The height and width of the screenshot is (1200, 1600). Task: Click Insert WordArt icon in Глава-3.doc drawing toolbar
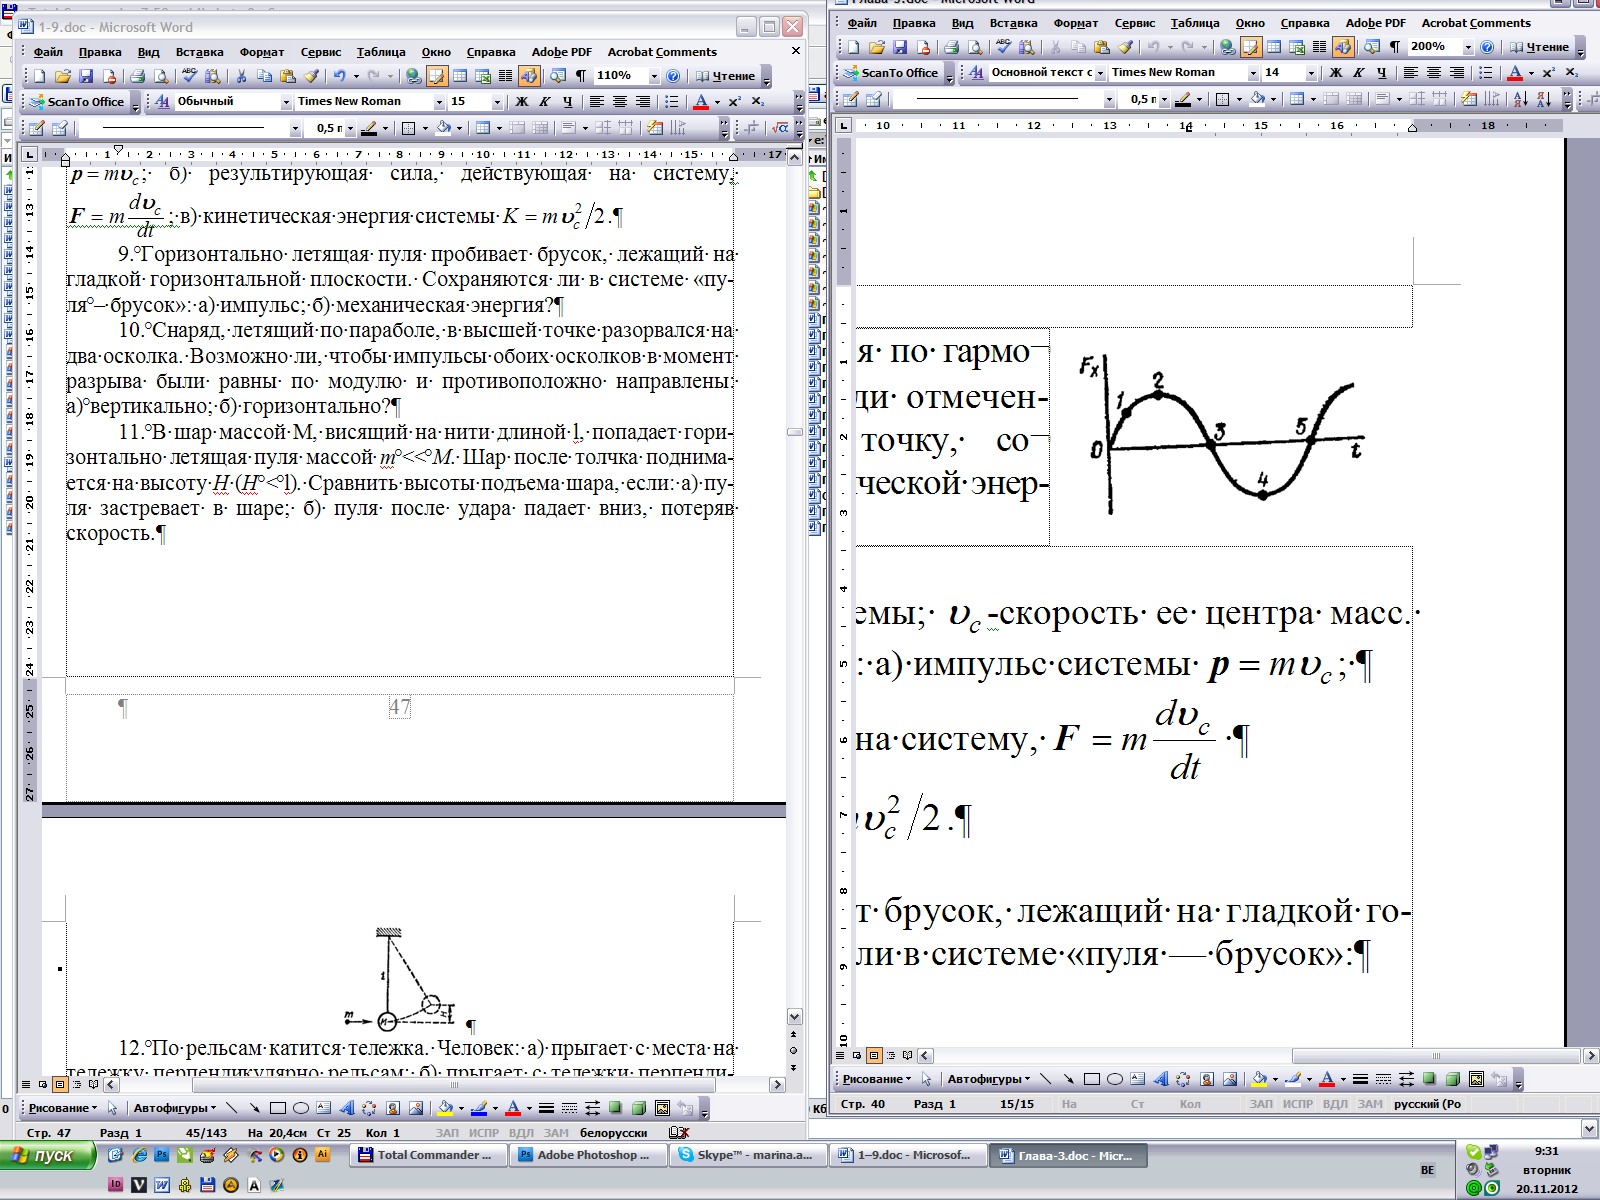coord(1161,1079)
